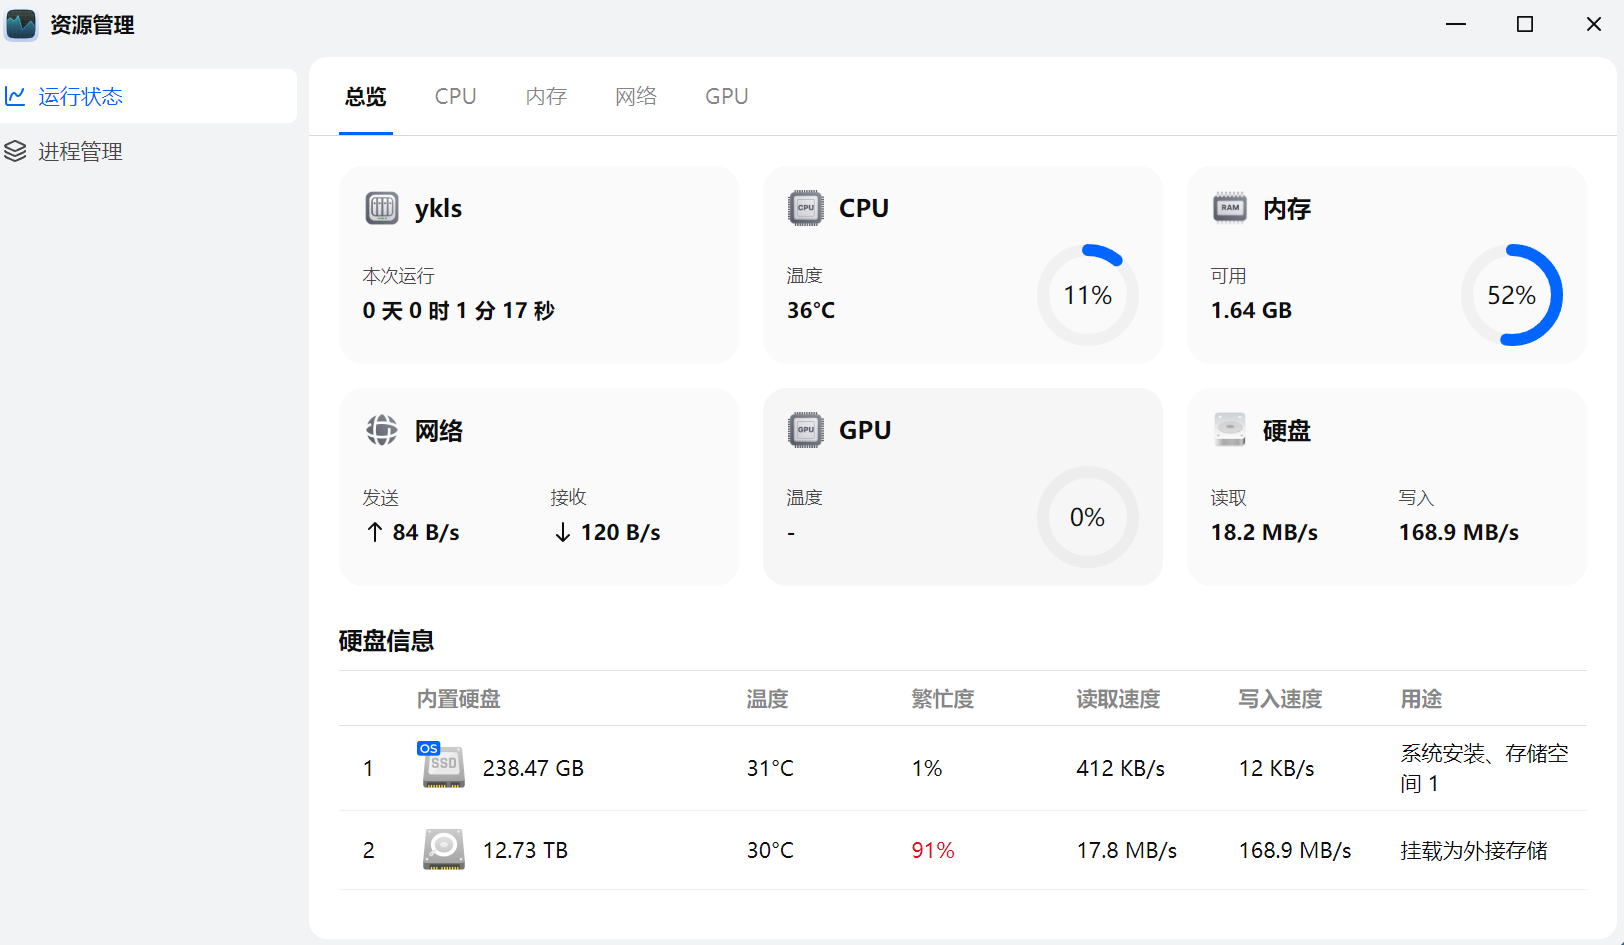Click the OS badge on the SSD
The height and width of the screenshot is (945, 1624).
point(429,748)
